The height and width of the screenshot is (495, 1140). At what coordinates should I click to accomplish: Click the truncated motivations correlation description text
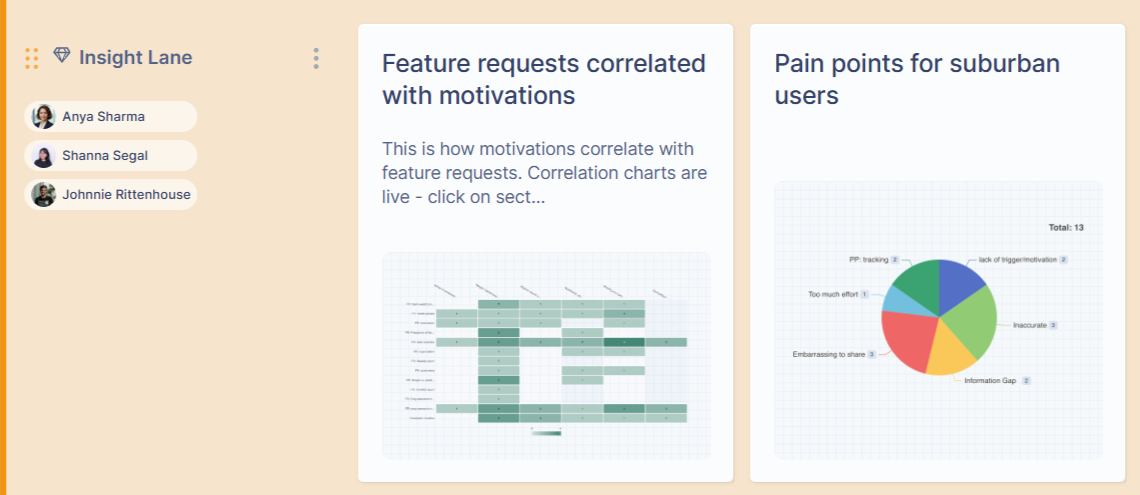(x=544, y=173)
